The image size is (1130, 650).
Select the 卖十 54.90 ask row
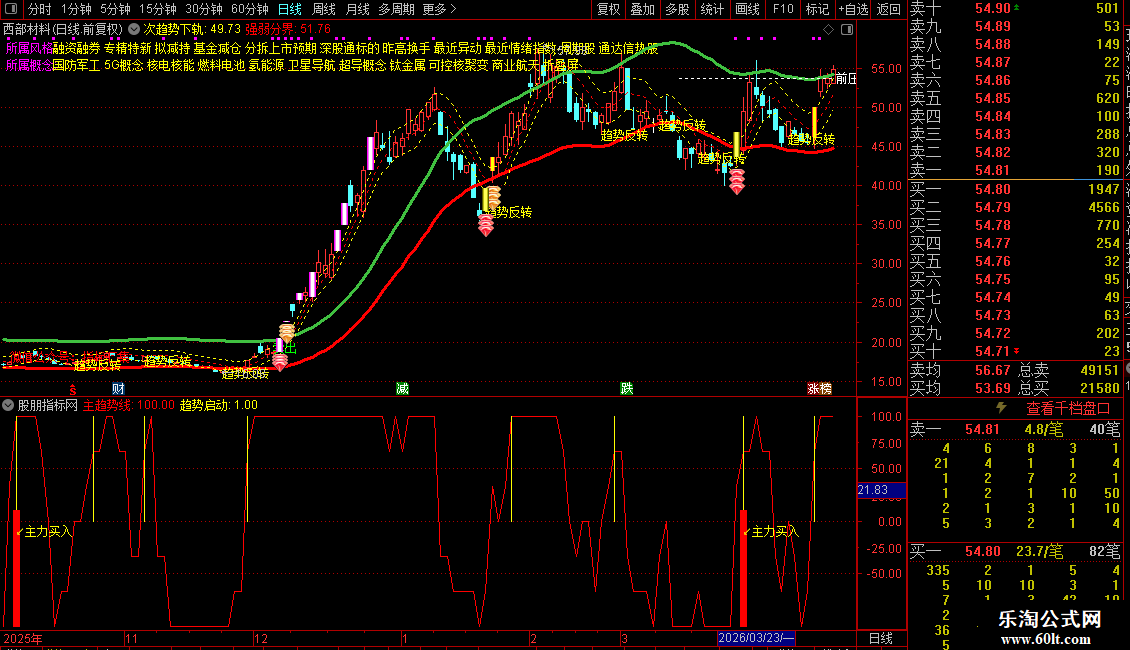coord(1015,9)
